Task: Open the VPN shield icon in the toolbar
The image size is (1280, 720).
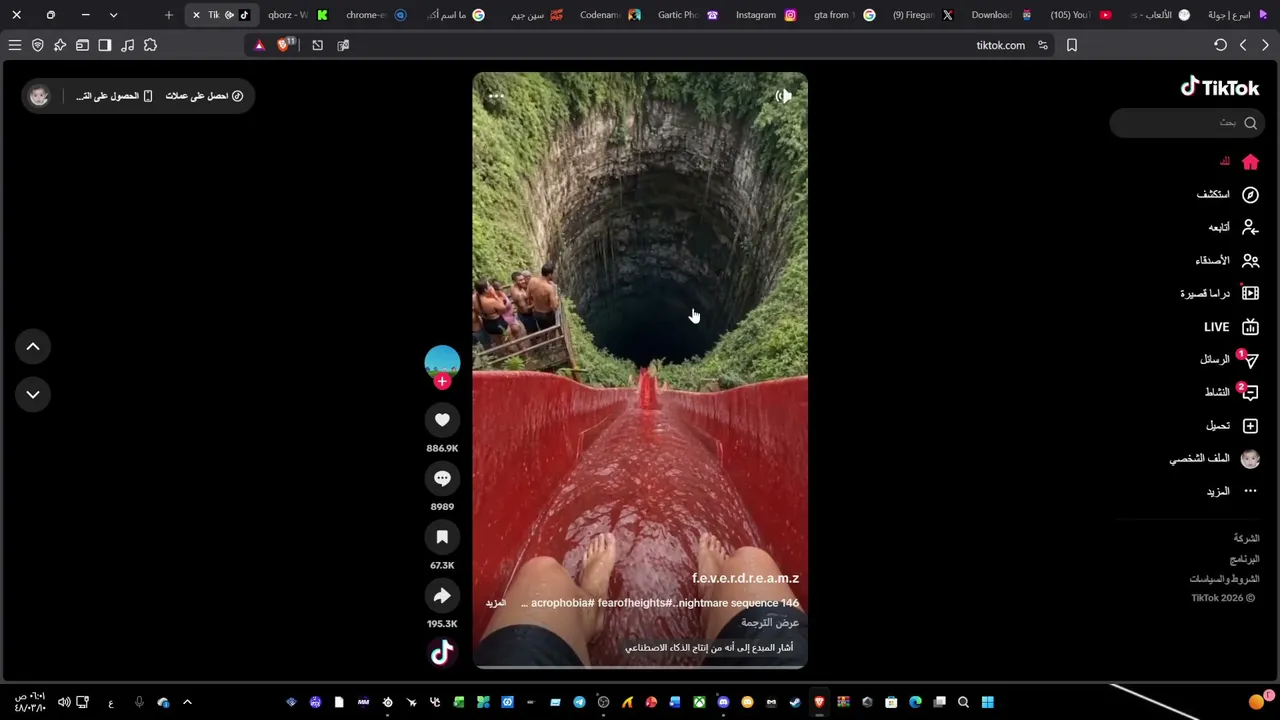Action: 38,45
